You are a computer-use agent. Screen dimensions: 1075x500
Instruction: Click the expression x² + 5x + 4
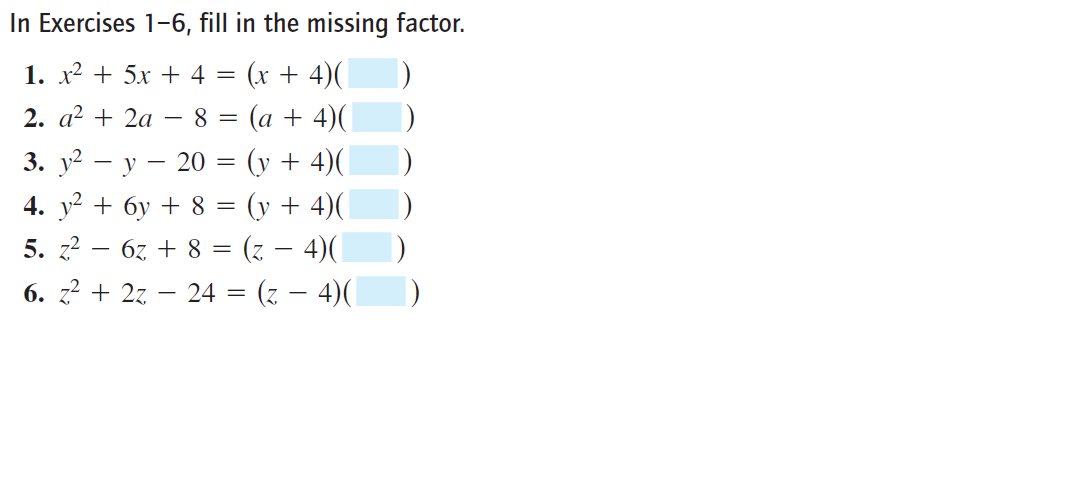pos(130,74)
